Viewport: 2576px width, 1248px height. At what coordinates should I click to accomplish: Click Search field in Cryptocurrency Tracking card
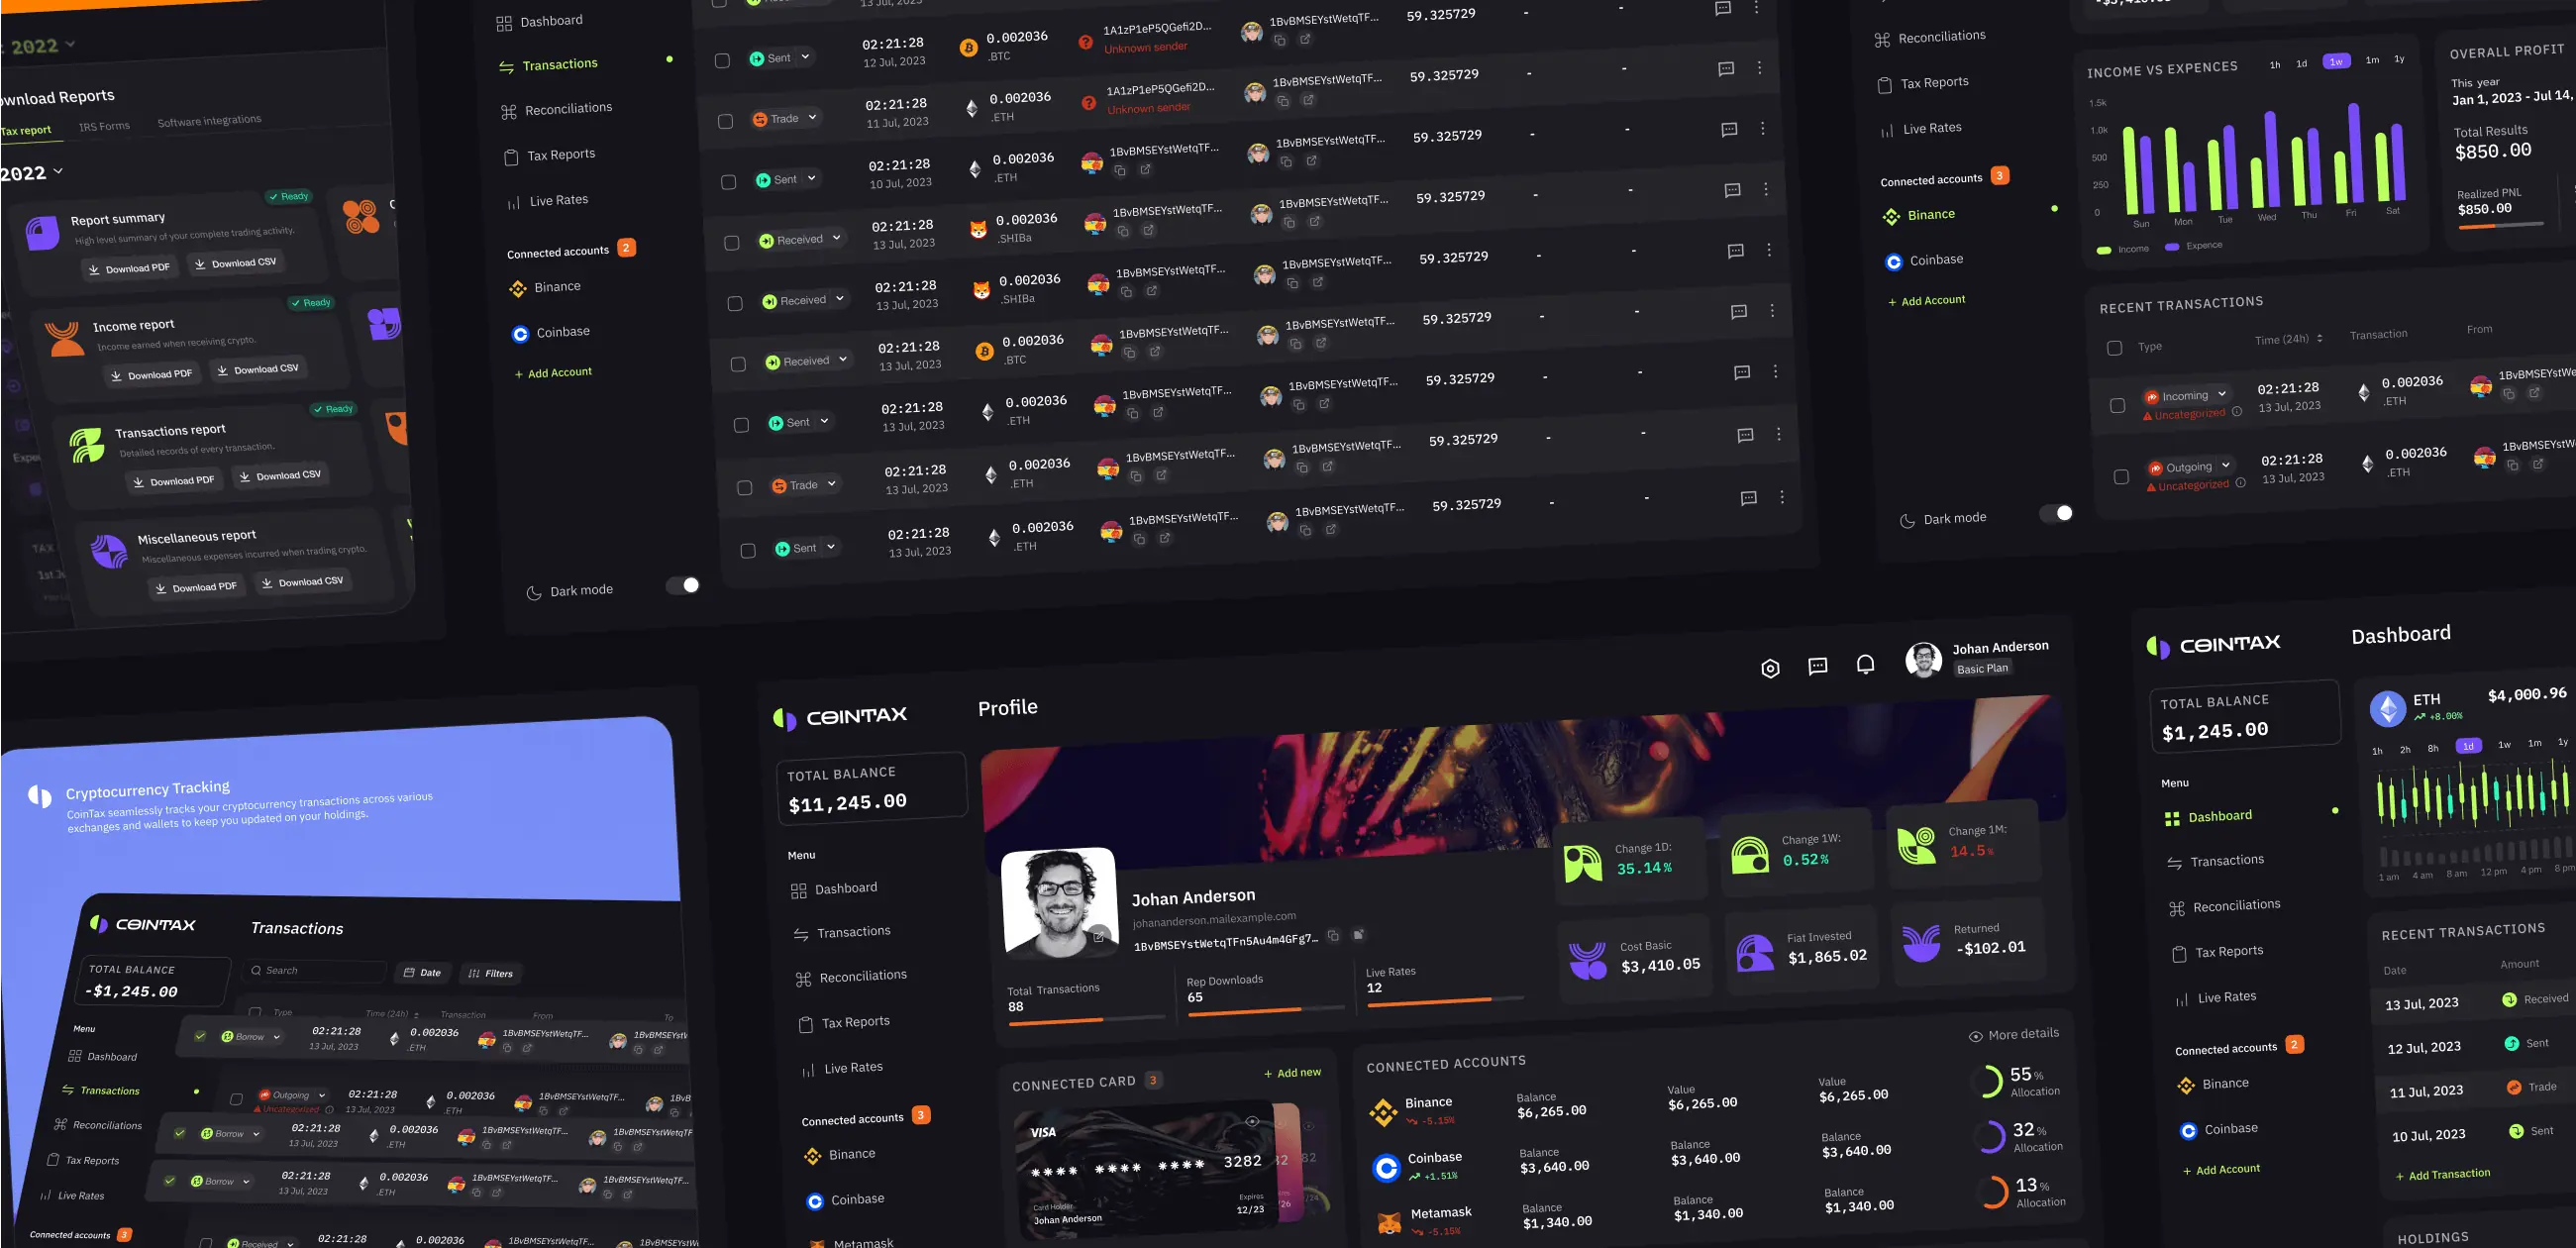point(313,970)
